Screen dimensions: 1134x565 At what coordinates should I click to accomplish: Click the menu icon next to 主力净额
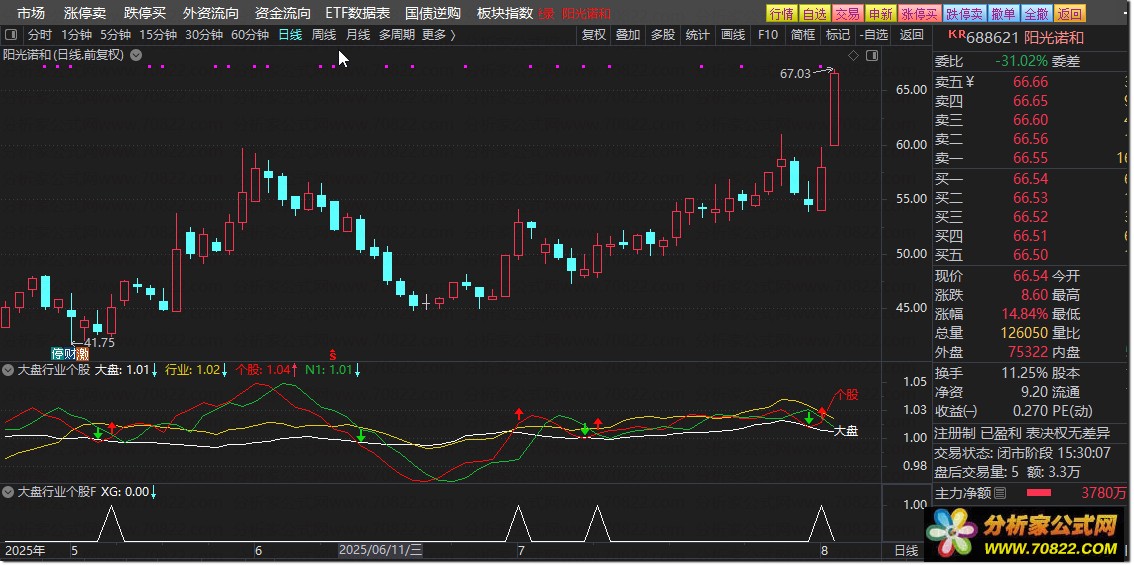pos(1000,493)
